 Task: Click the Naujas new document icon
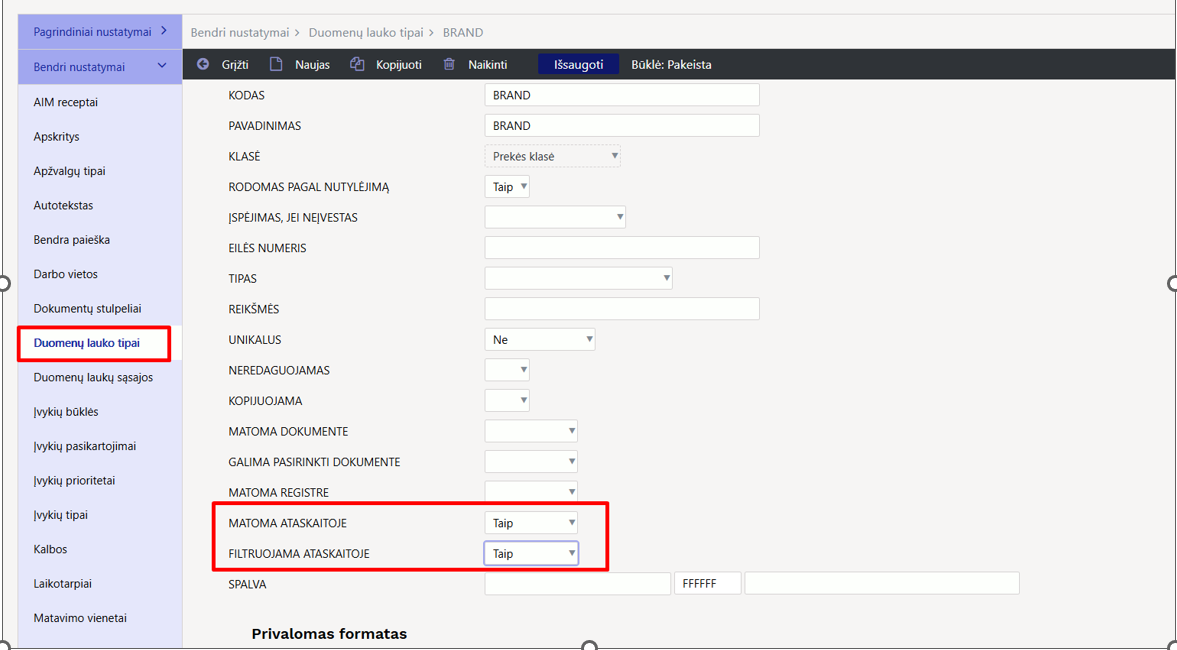pyautogui.click(x=276, y=65)
